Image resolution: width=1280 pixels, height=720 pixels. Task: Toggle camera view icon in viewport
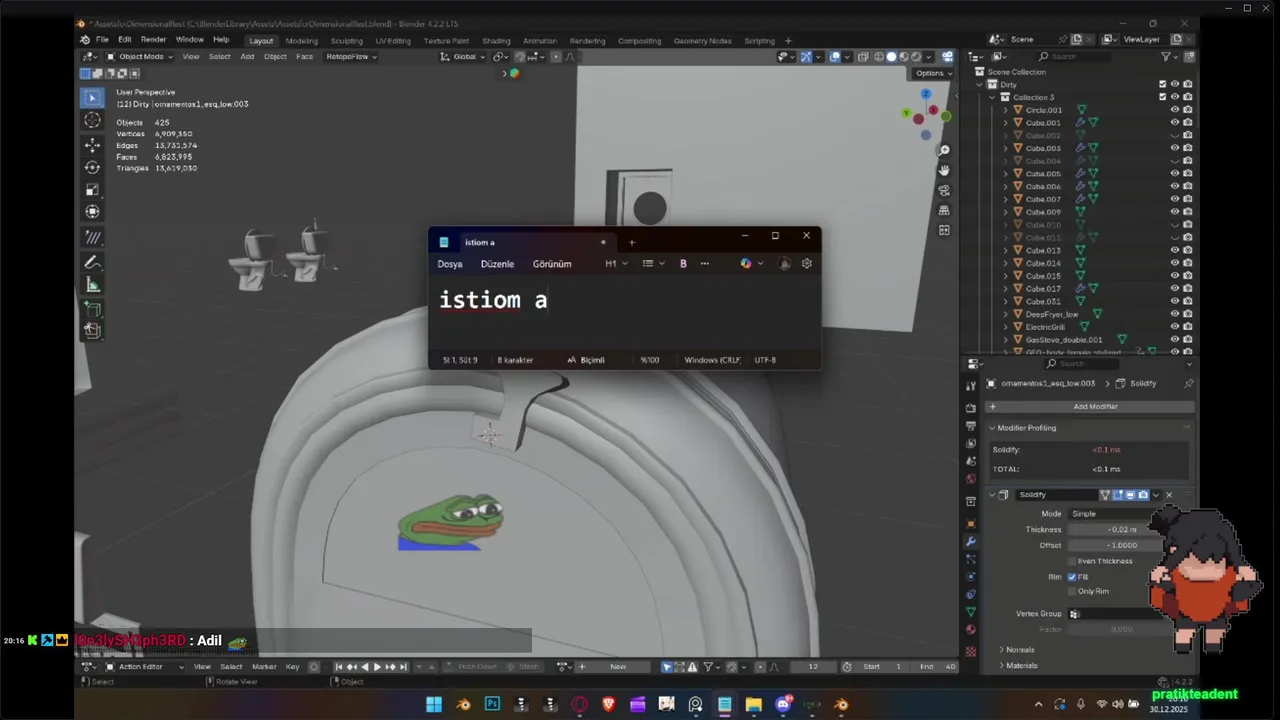coord(944,190)
